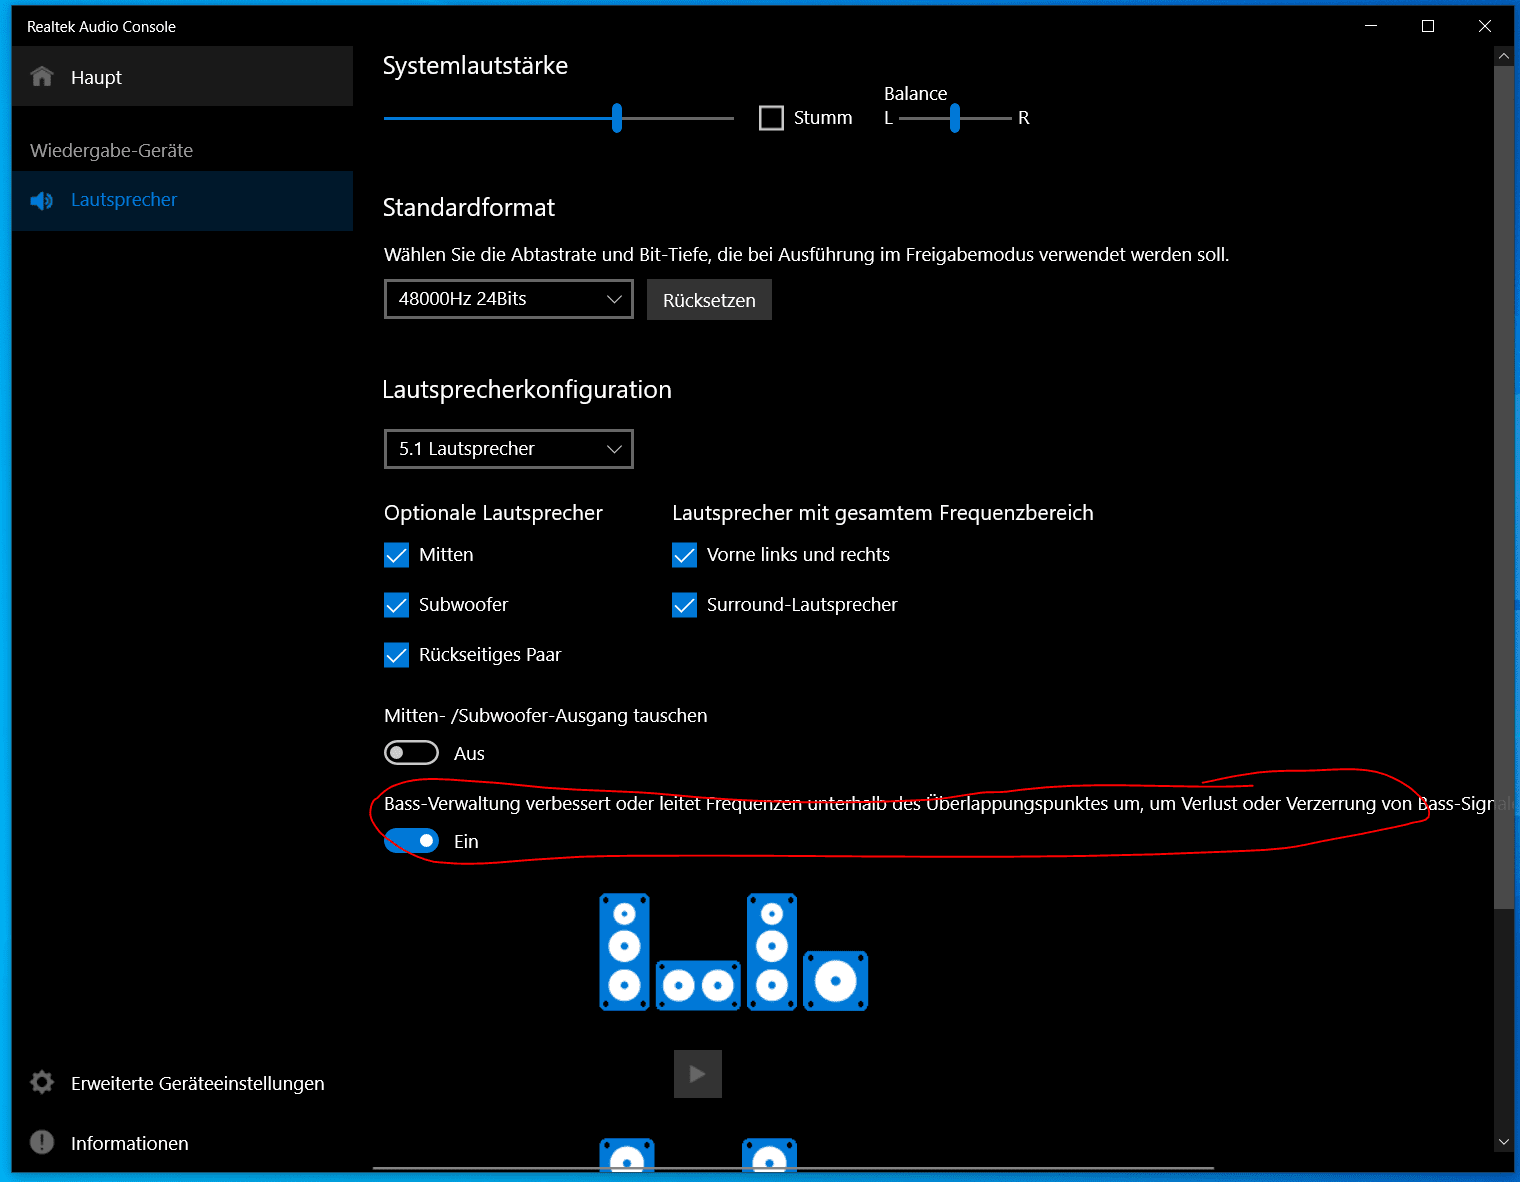Play the speaker test sound
This screenshot has width=1520, height=1182.
pyautogui.click(x=698, y=1074)
